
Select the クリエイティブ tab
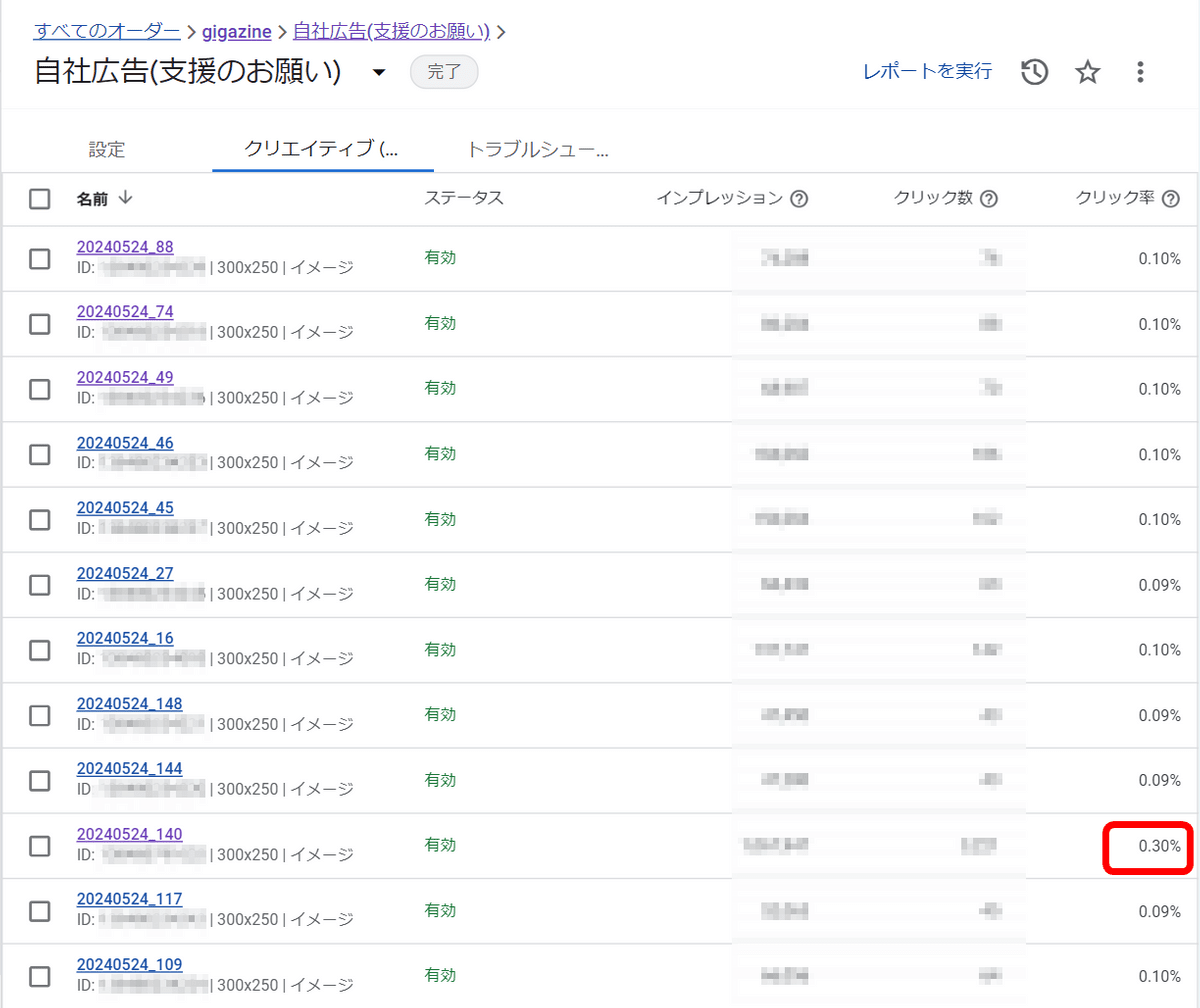[x=322, y=150]
